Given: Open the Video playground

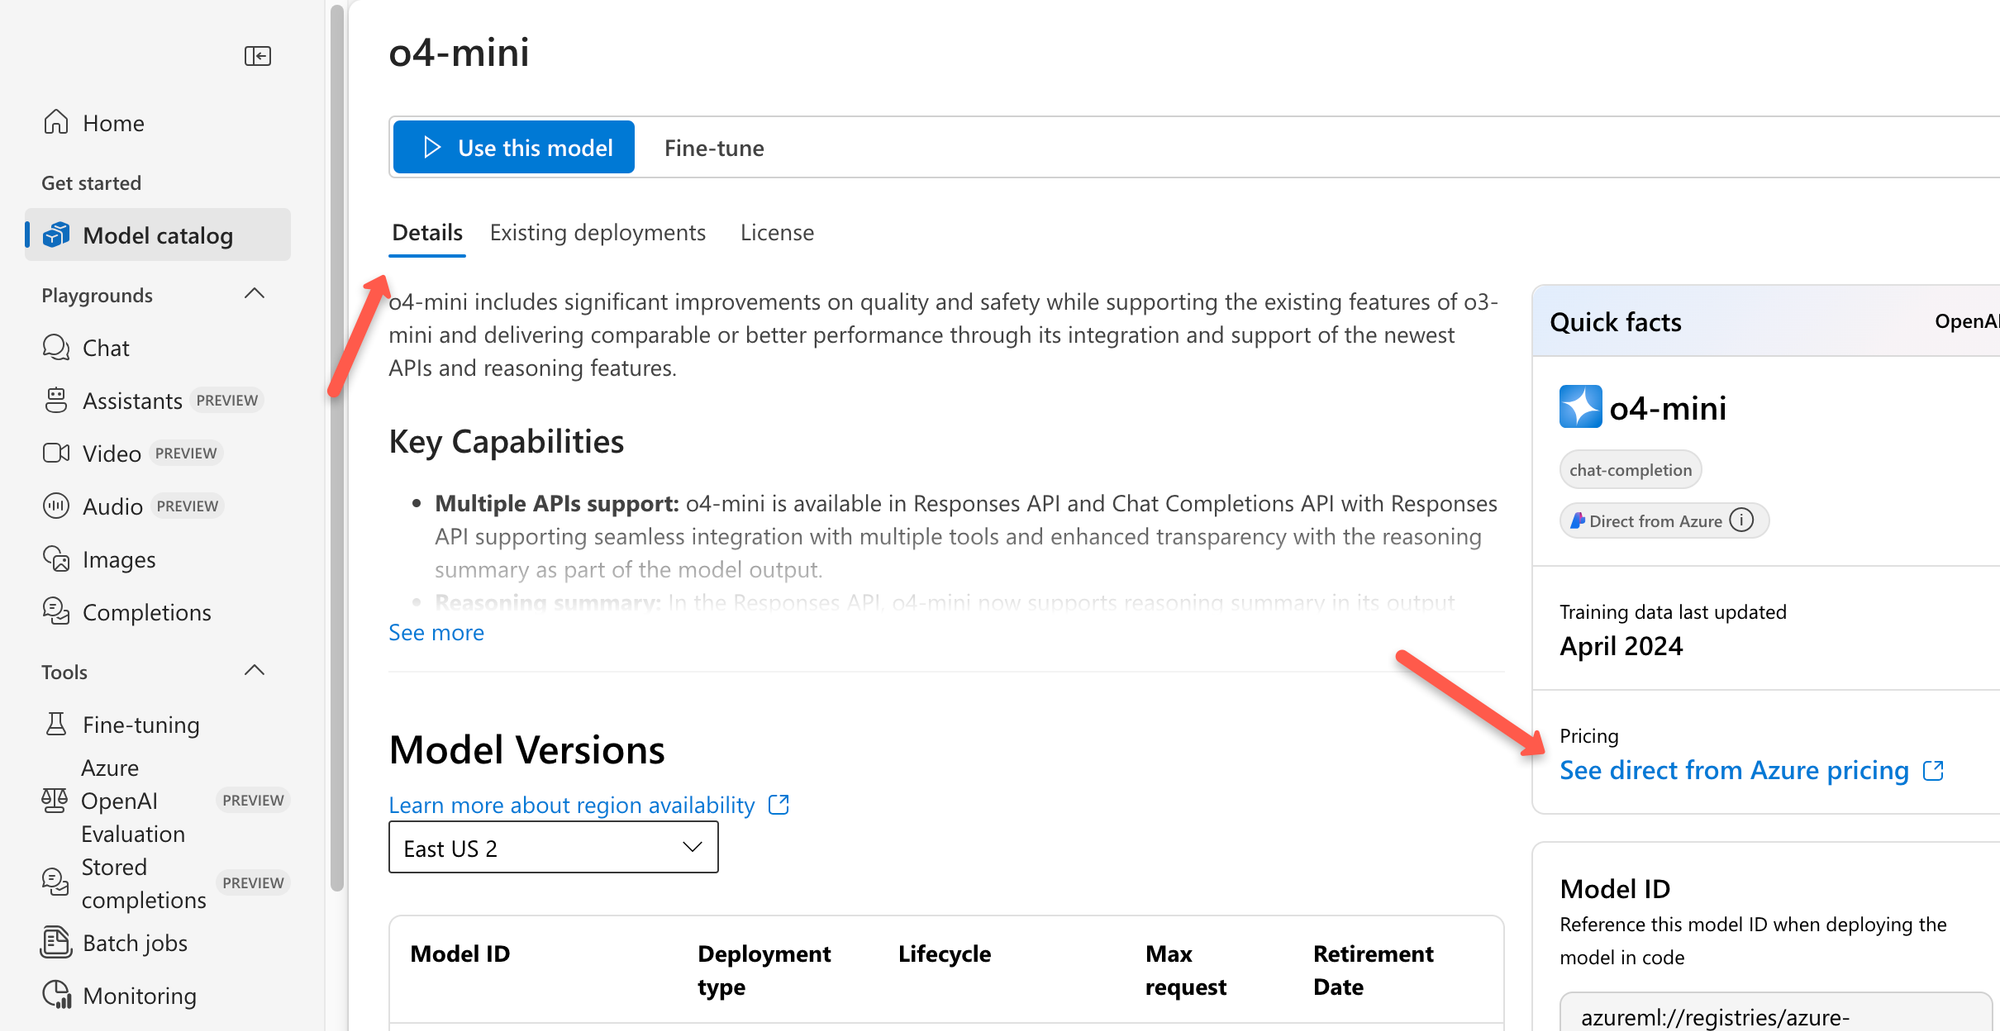Looking at the screenshot, I should (x=114, y=452).
